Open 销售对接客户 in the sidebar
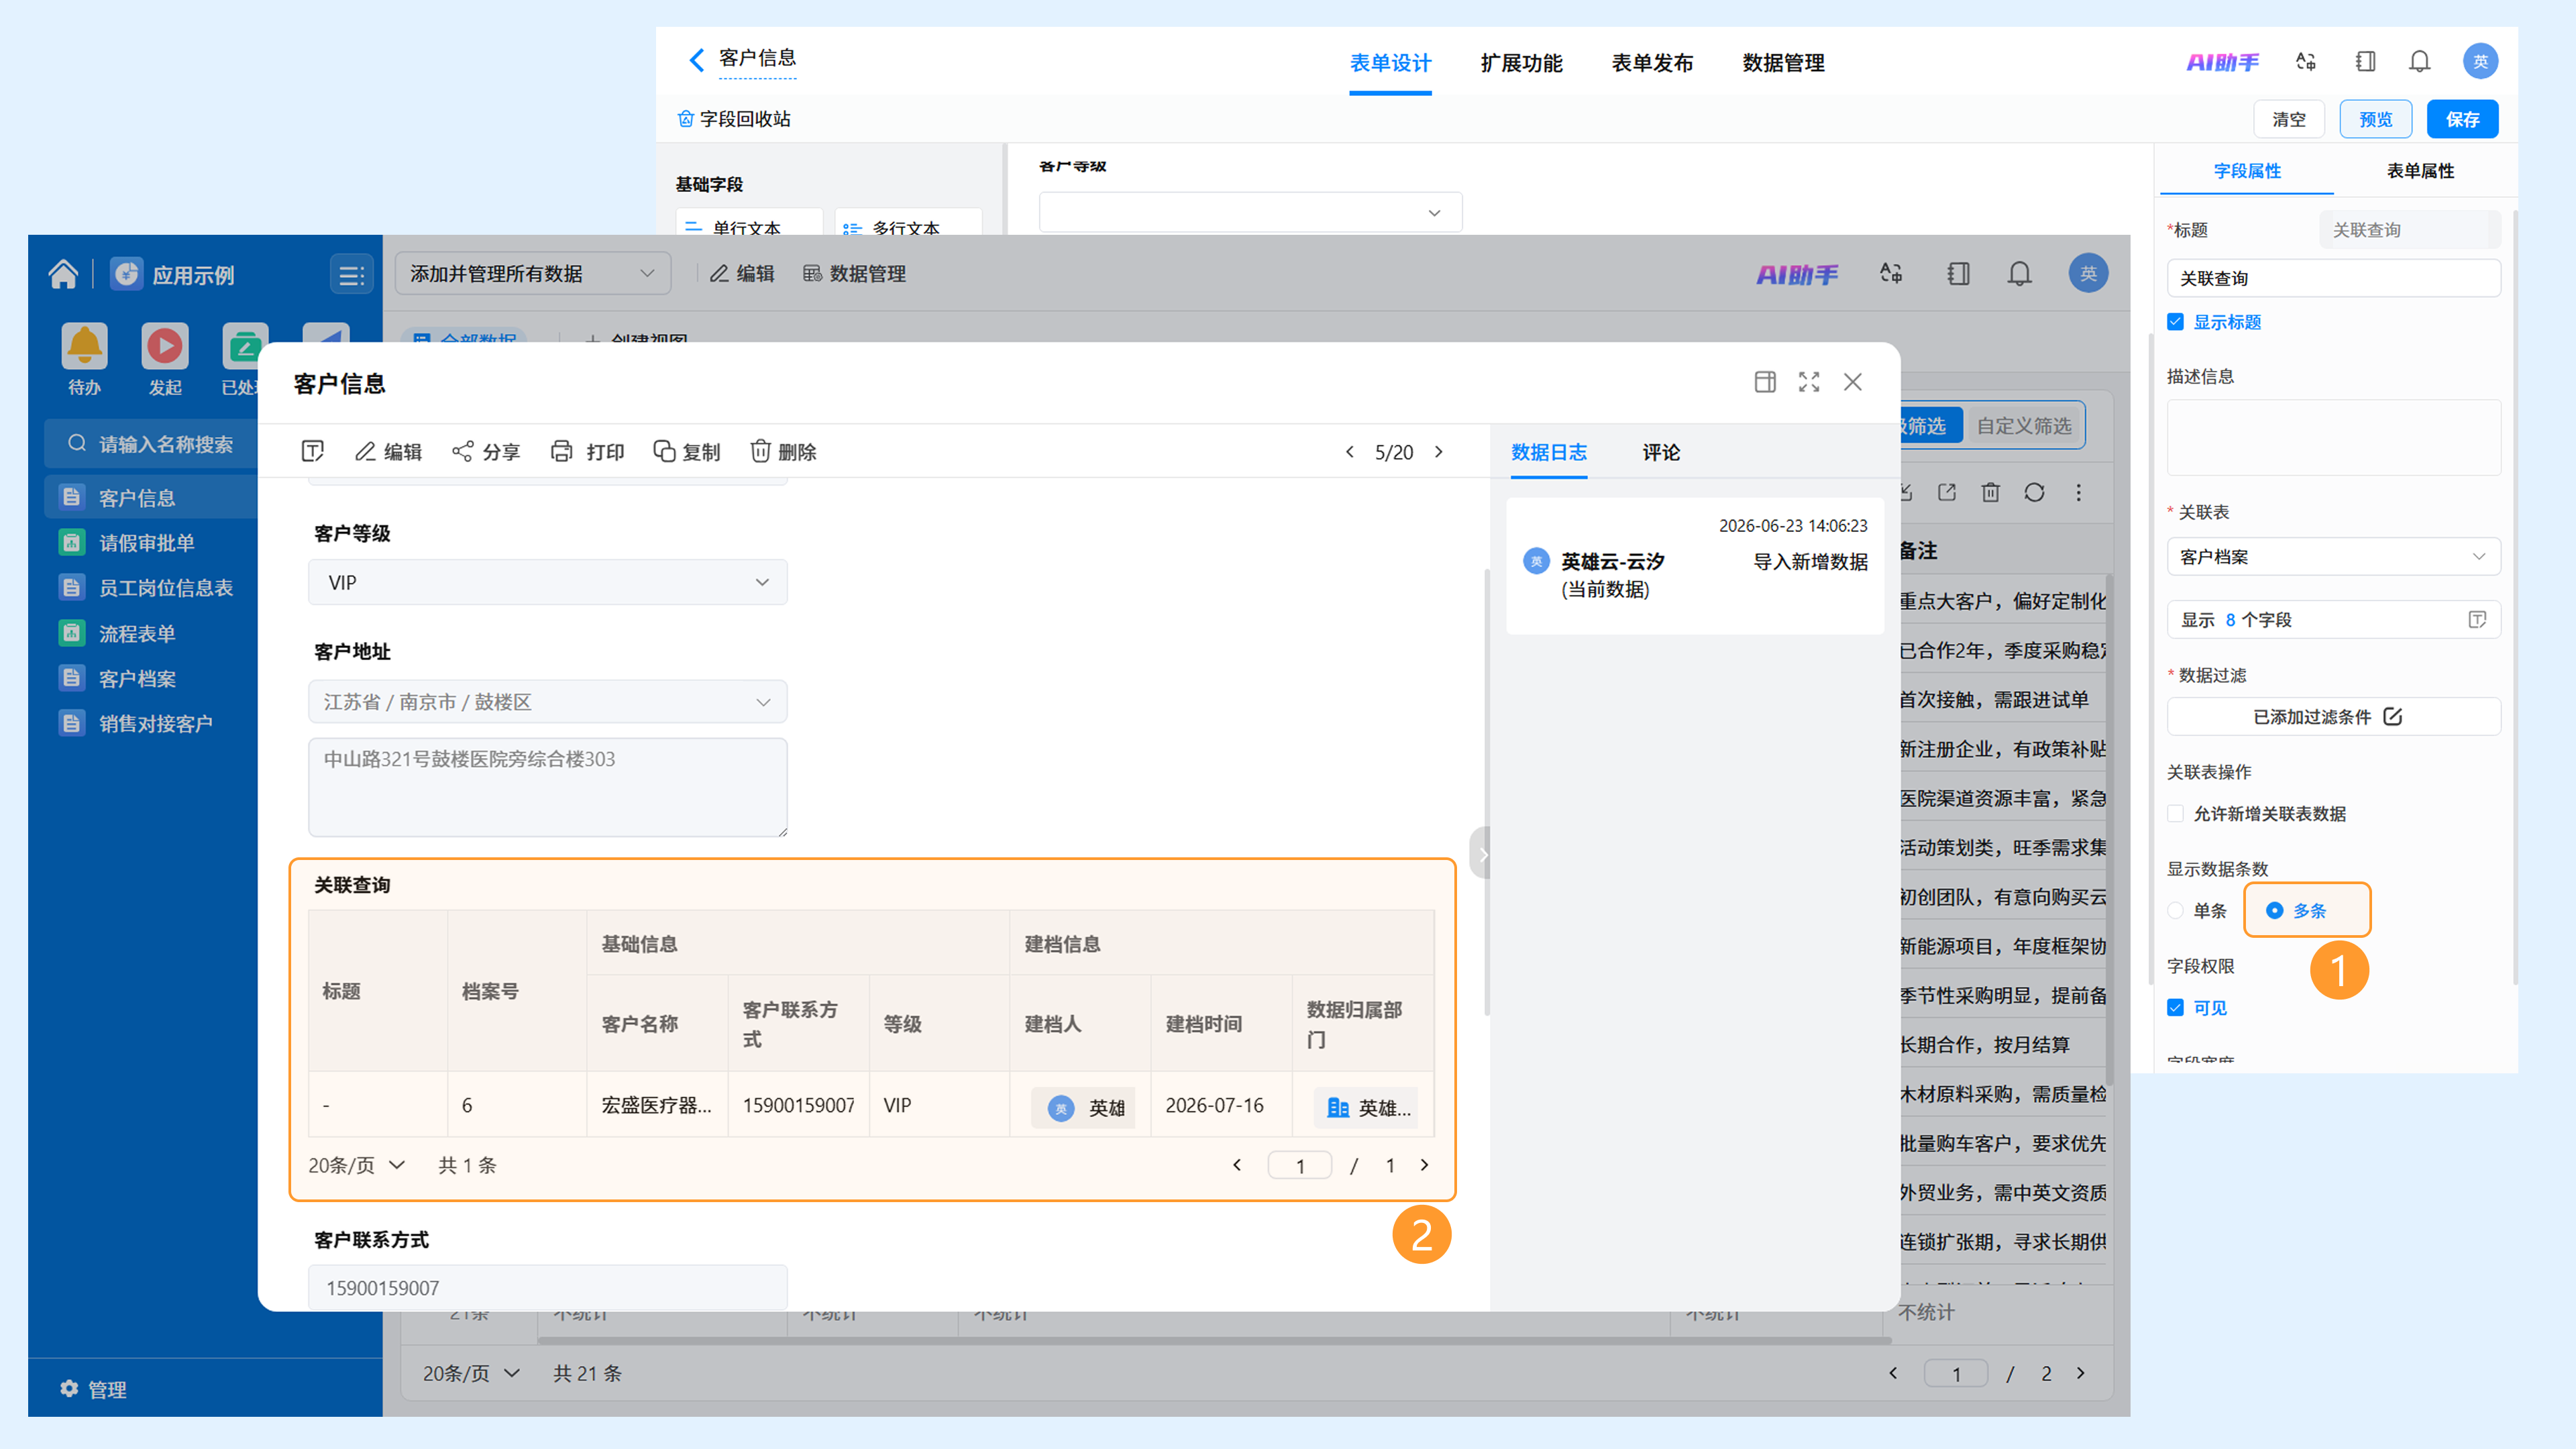This screenshot has height=1449, width=2576. click(x=155, y=724)
